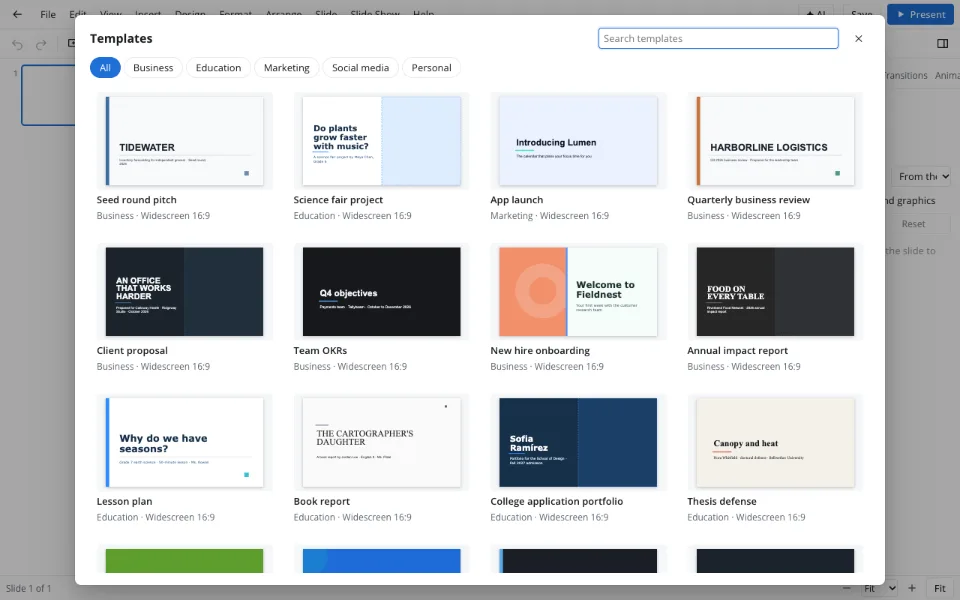Filter templates by Business
The width and height of the screenshot is (960, 600).
[153, 67]
